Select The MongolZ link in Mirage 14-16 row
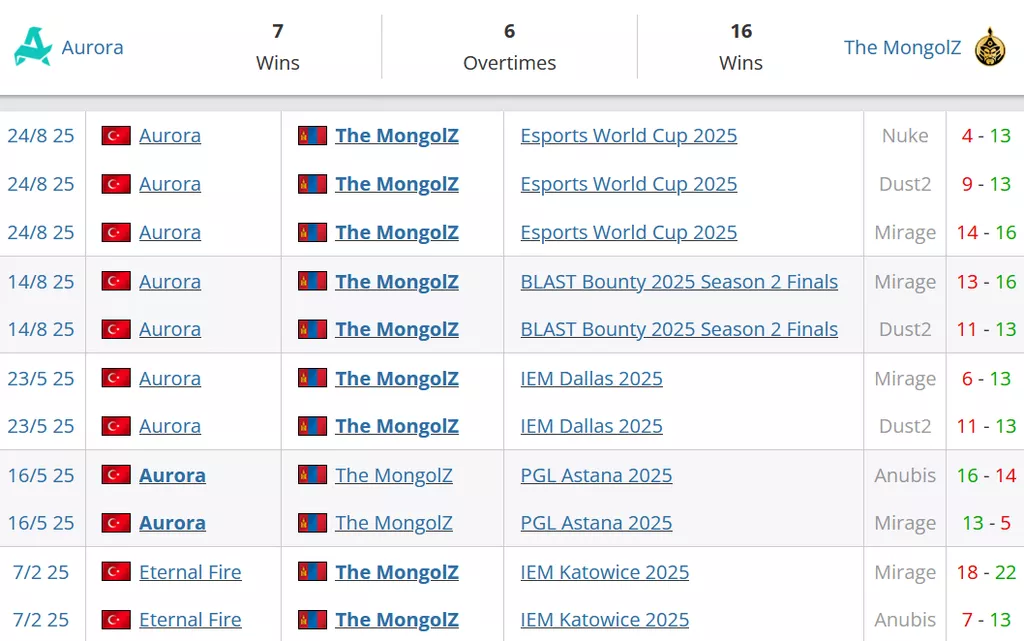Image resolution: width=1024 pixels, height=641 pixels. [396, 233]
